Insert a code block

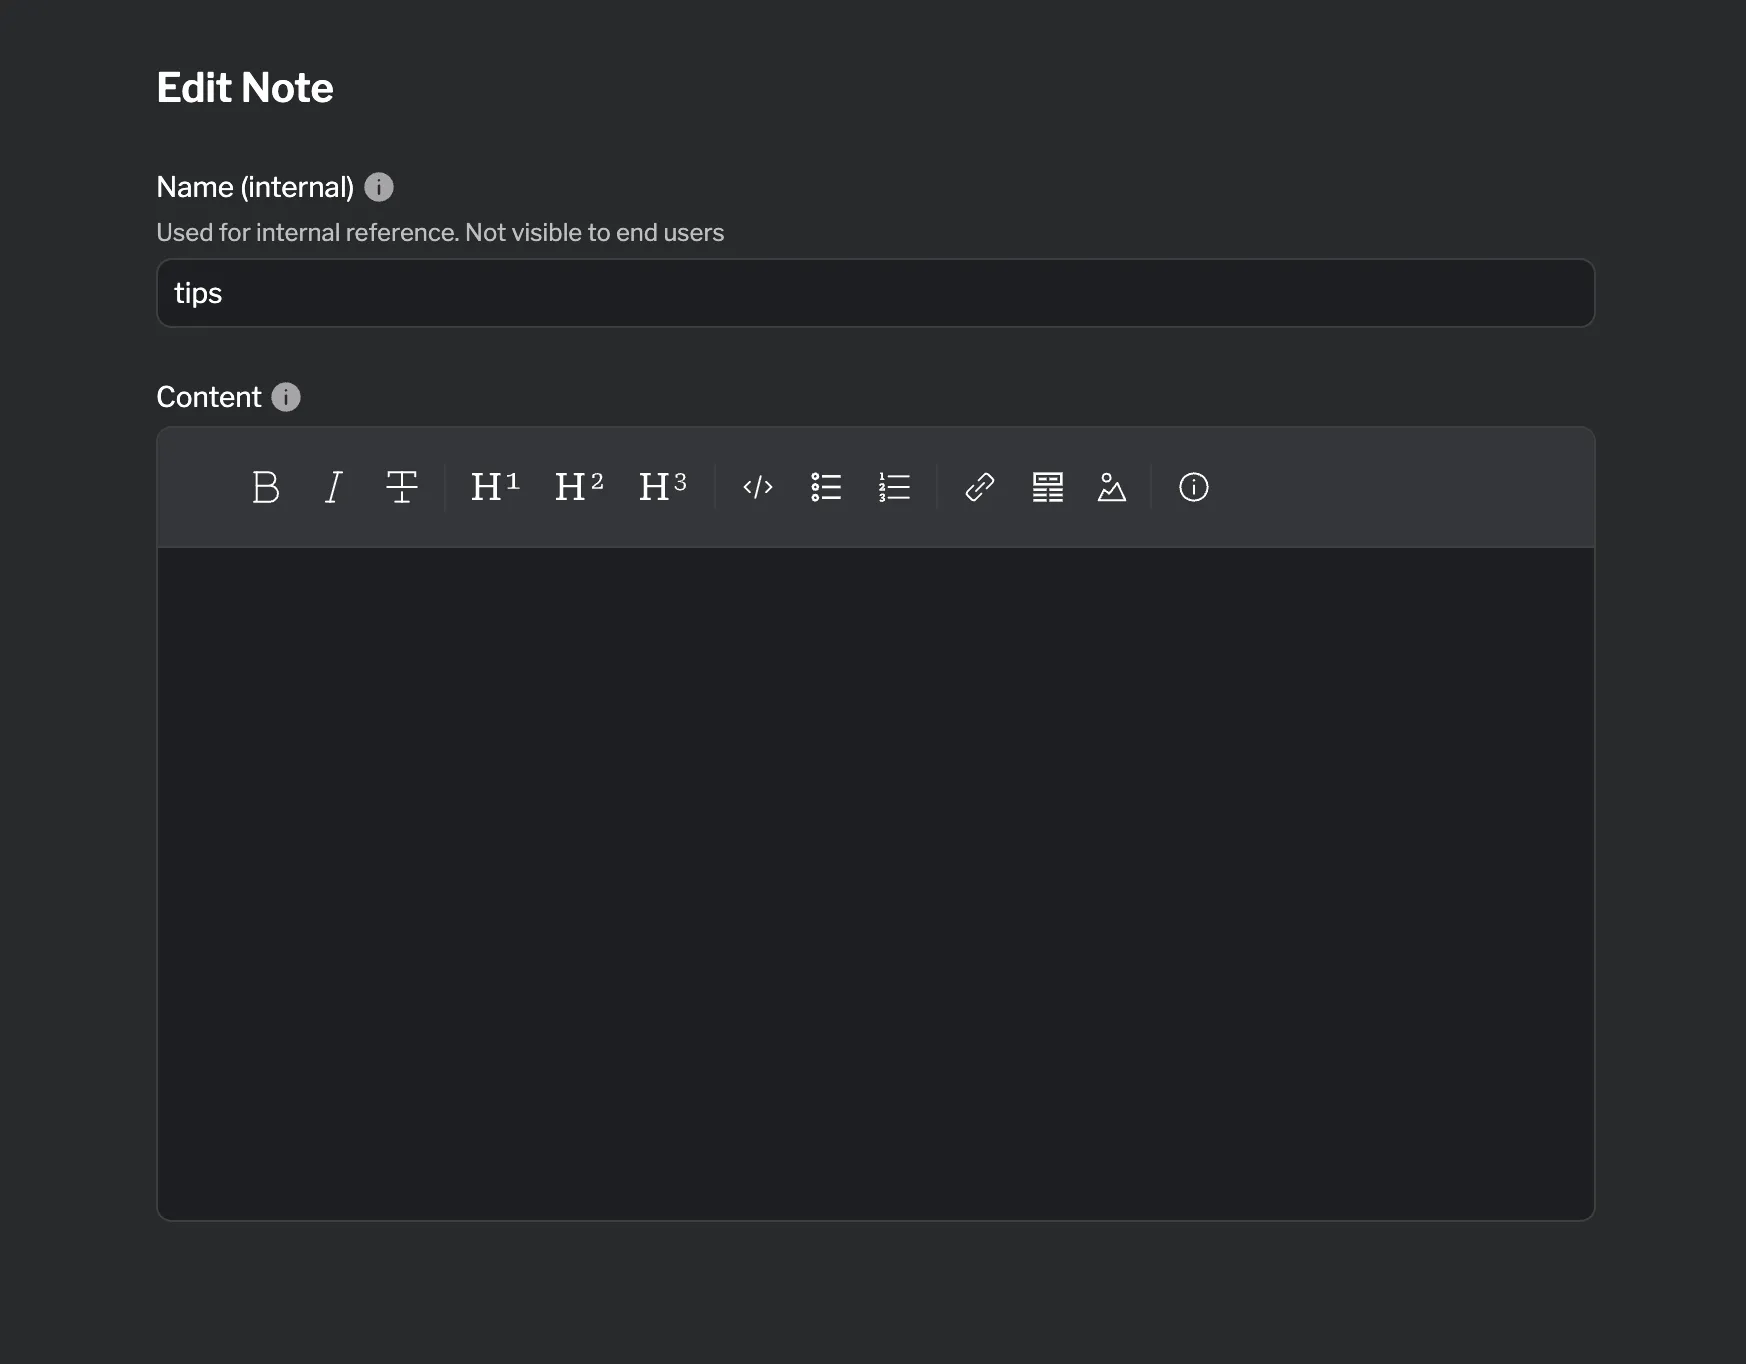point(757,488)
